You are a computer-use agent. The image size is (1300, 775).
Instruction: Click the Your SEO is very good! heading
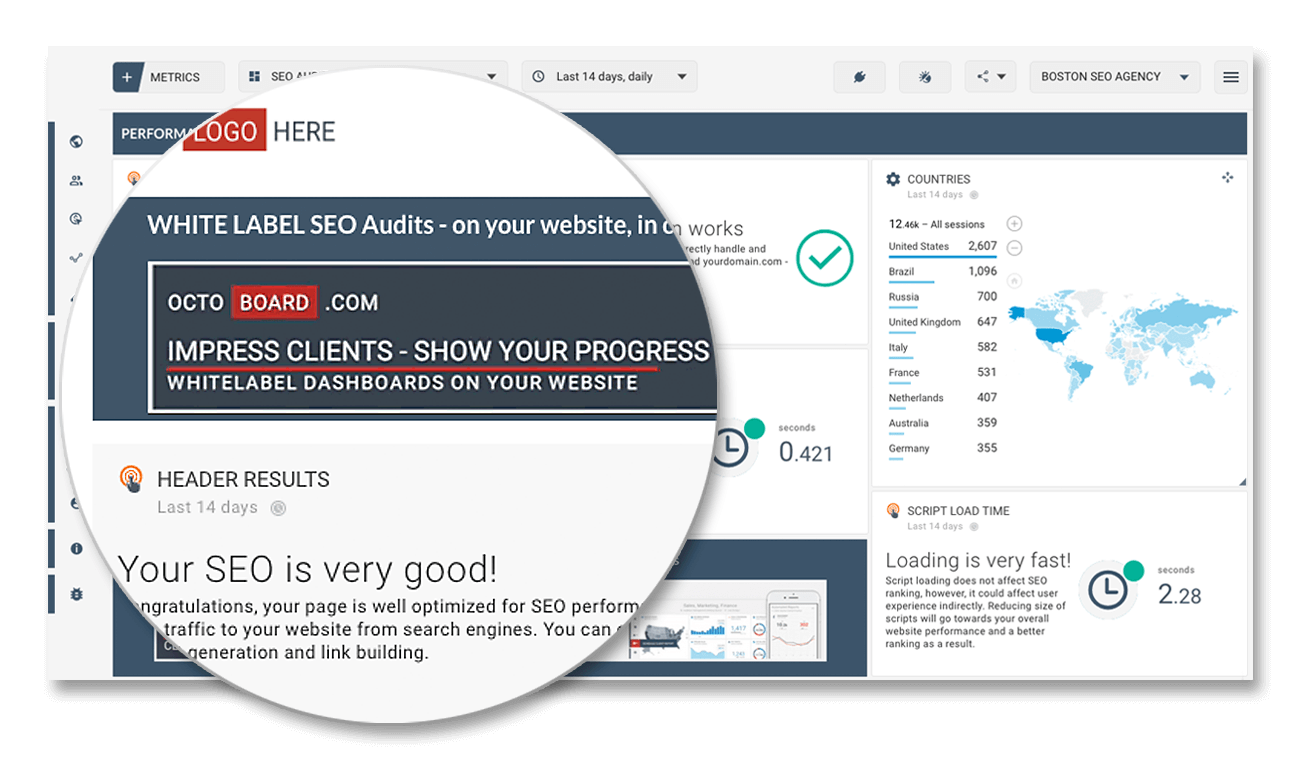tap(307, 569)
